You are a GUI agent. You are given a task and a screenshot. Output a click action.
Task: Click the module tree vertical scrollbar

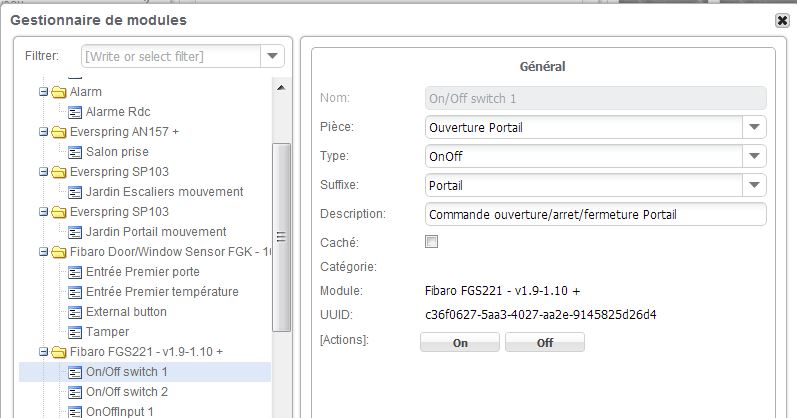[x=282, y=236]
